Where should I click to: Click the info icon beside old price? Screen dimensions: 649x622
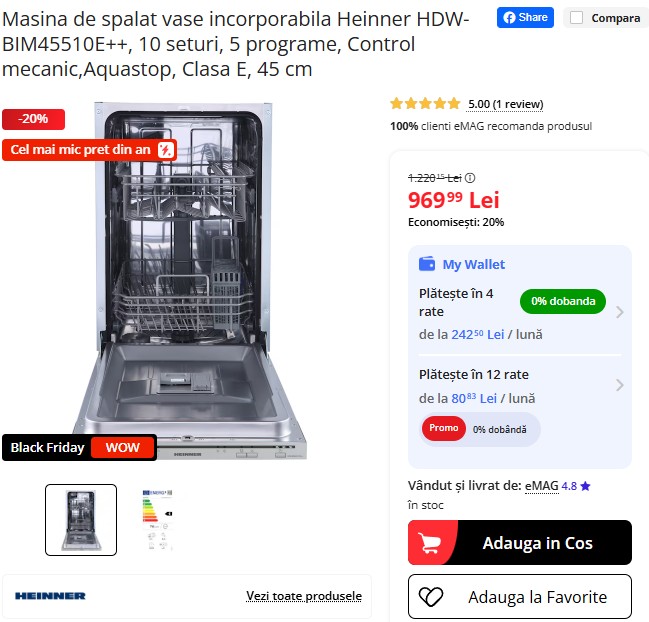point(470,177)
